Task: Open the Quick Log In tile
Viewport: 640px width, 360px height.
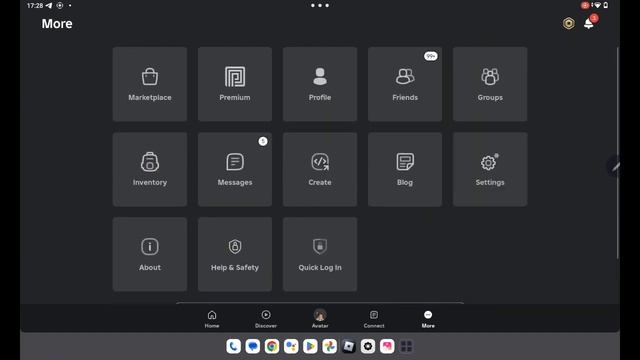Action: click(320, 254)
